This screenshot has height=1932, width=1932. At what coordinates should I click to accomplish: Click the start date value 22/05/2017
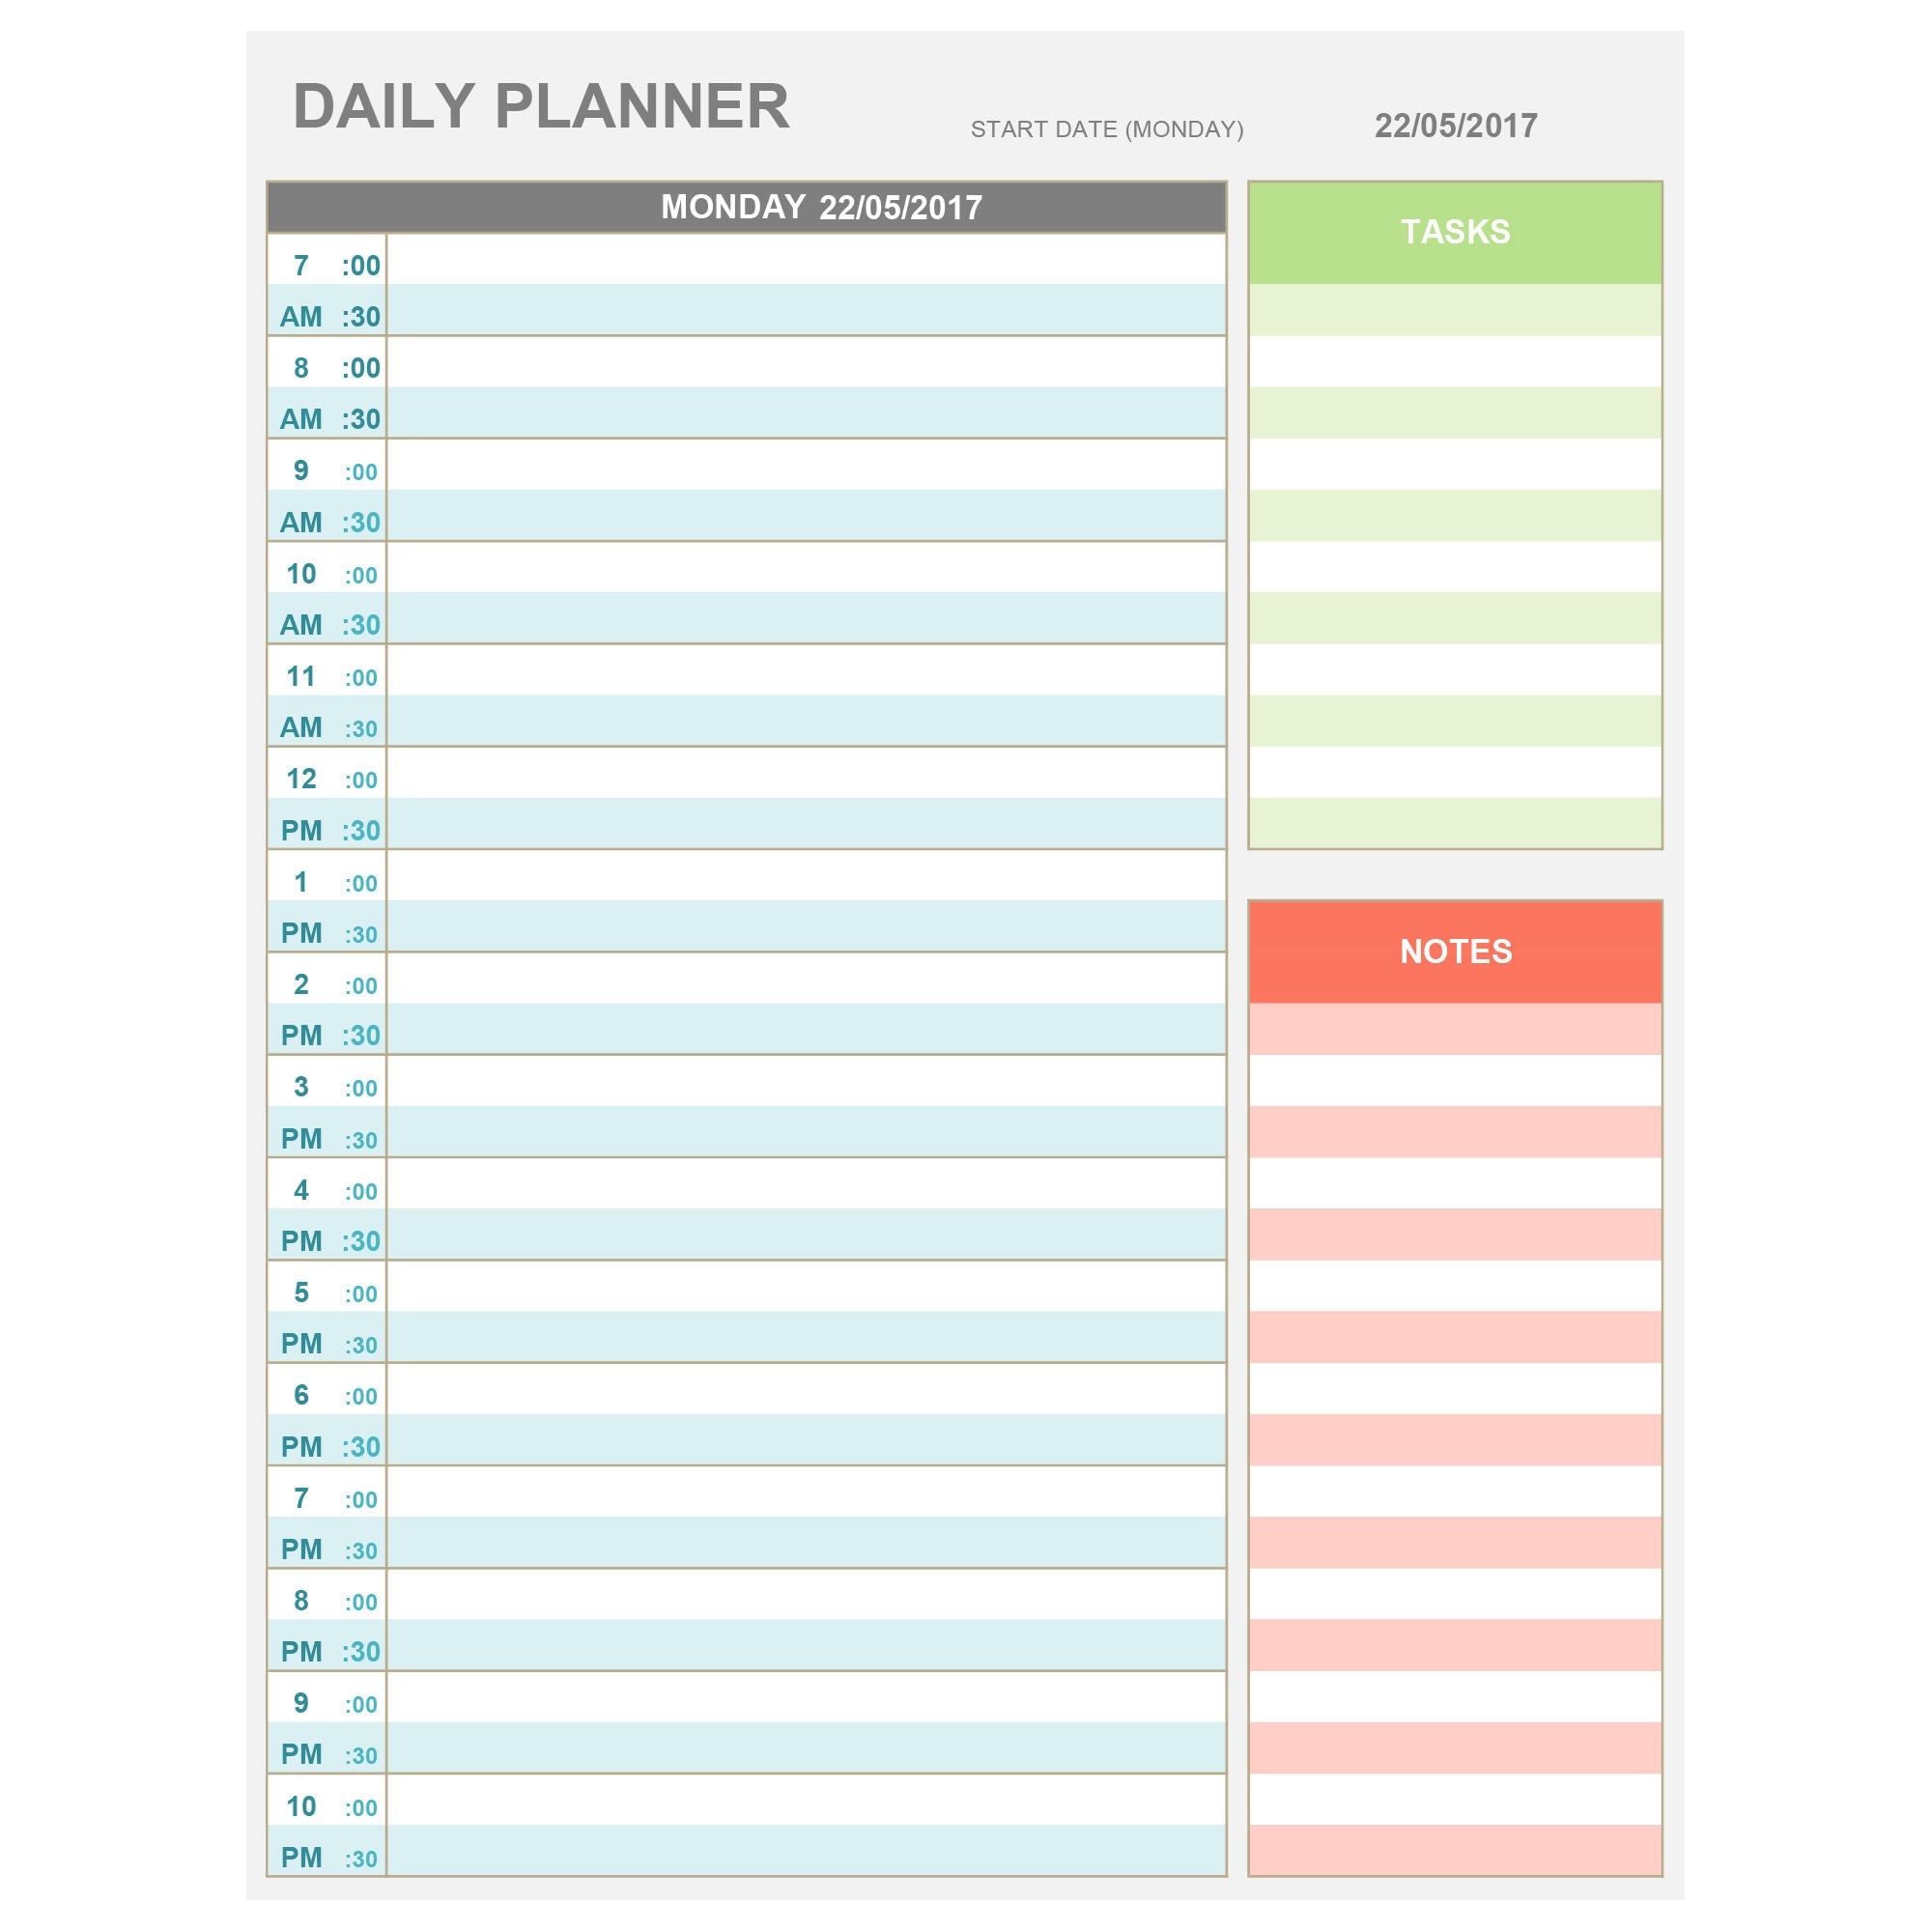[1455, 126]
